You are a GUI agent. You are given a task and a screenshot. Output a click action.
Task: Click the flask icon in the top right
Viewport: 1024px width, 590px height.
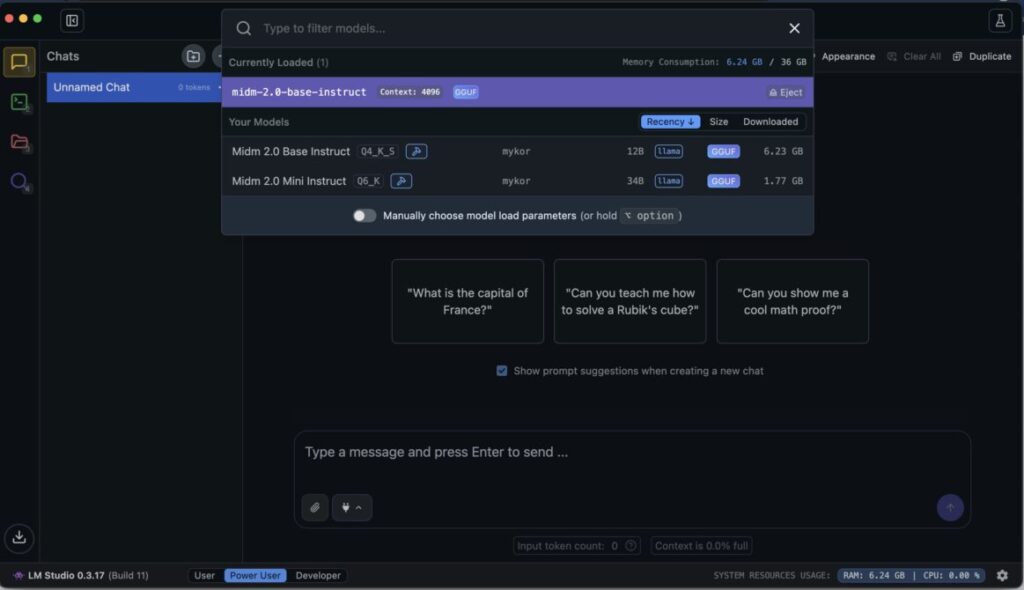coord(1000,21)
